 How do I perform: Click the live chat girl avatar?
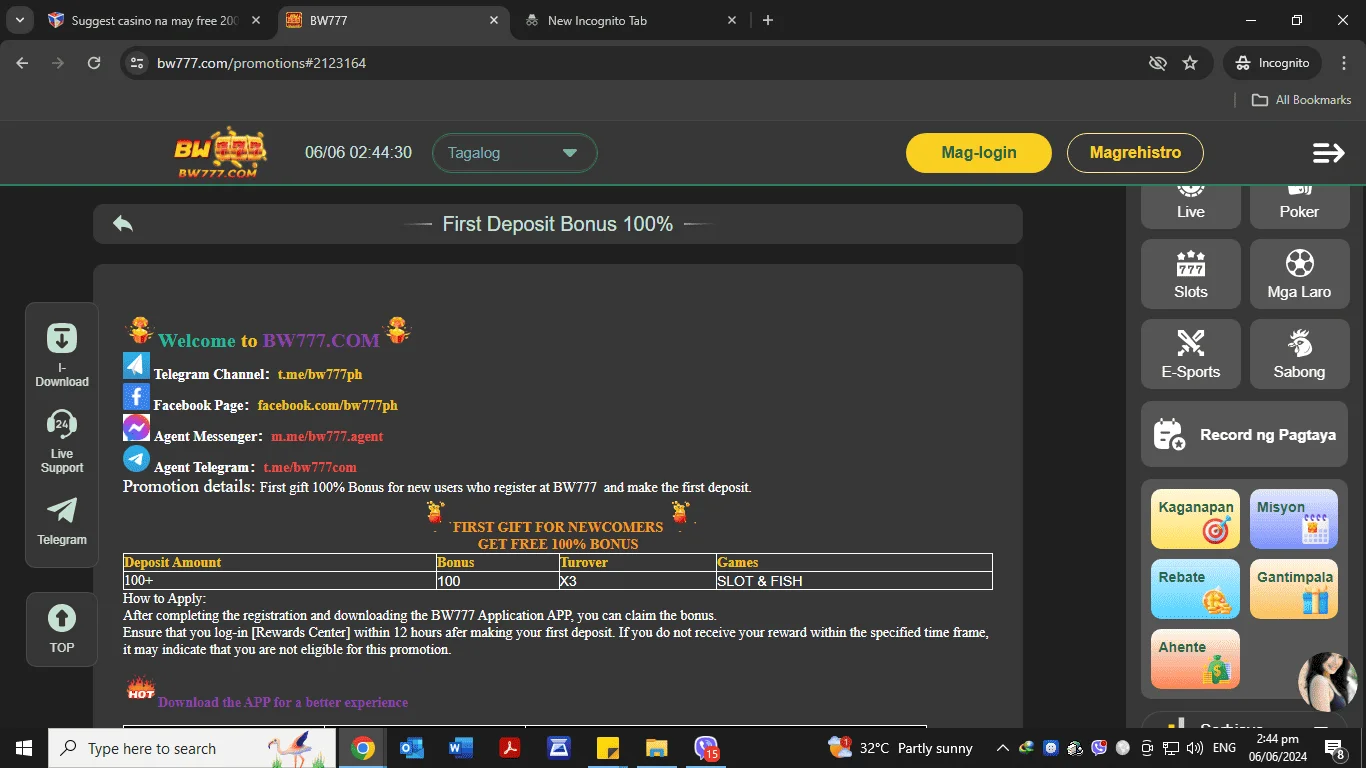1328,682
